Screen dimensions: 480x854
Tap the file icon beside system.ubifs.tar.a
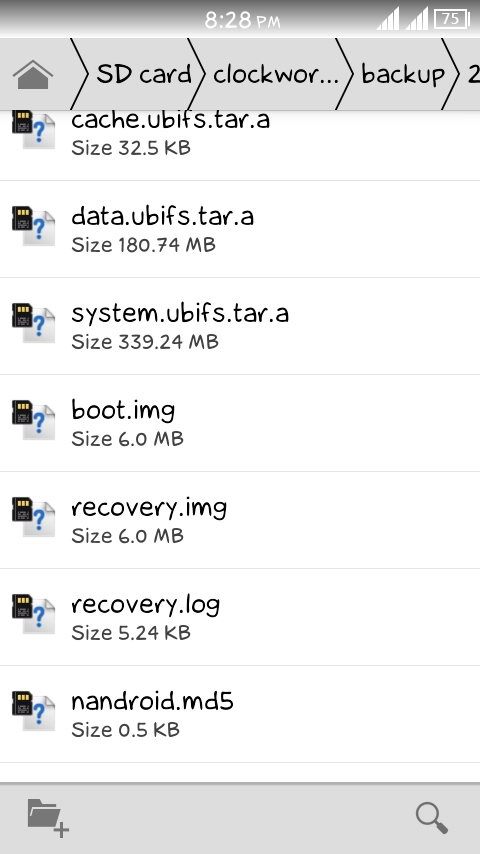pyautogui.click(x=33, y=323)
